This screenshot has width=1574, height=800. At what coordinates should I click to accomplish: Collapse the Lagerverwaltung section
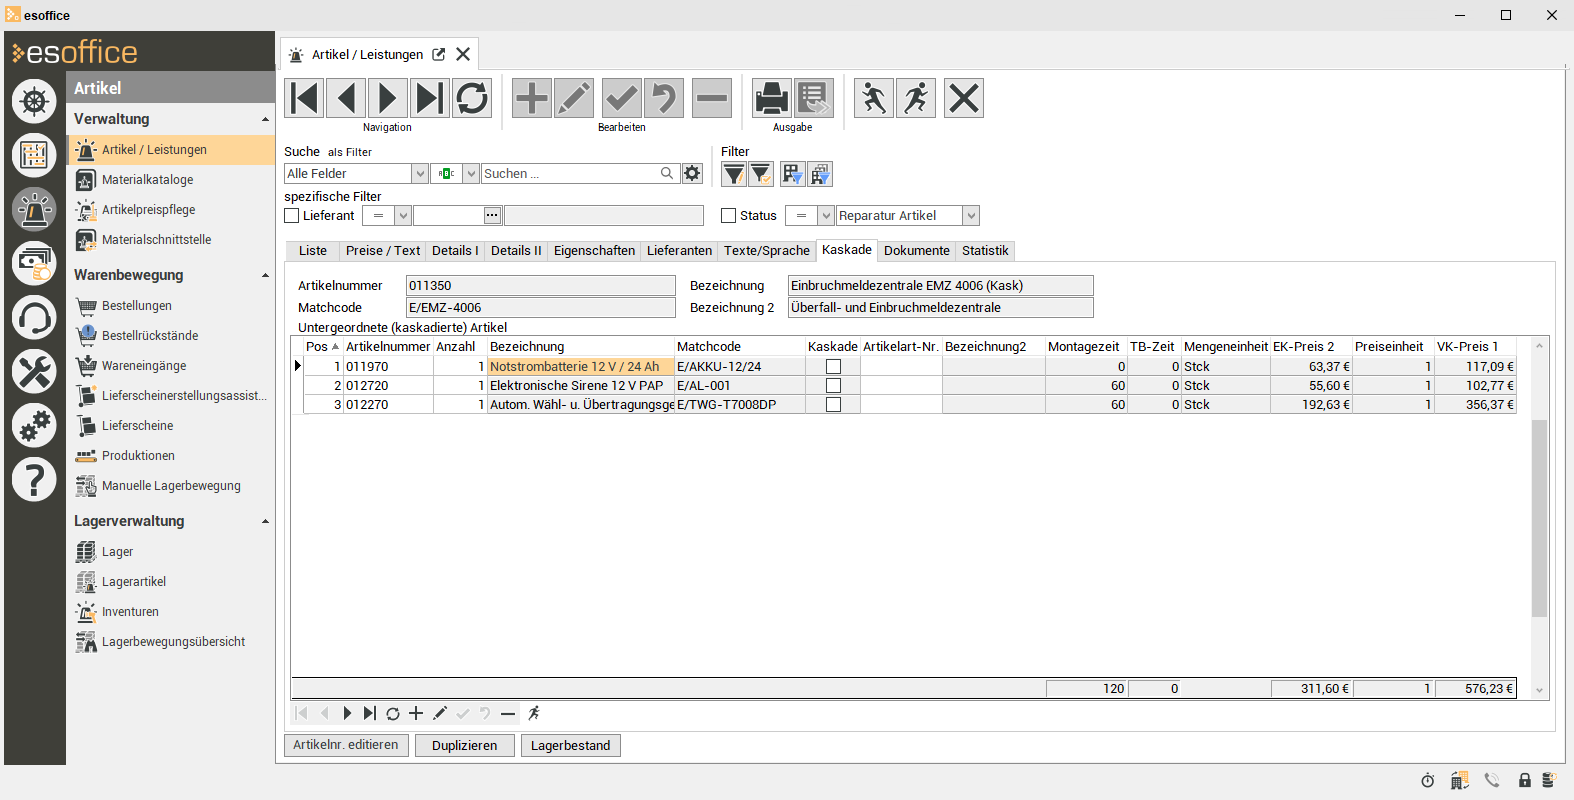(265, 521)
